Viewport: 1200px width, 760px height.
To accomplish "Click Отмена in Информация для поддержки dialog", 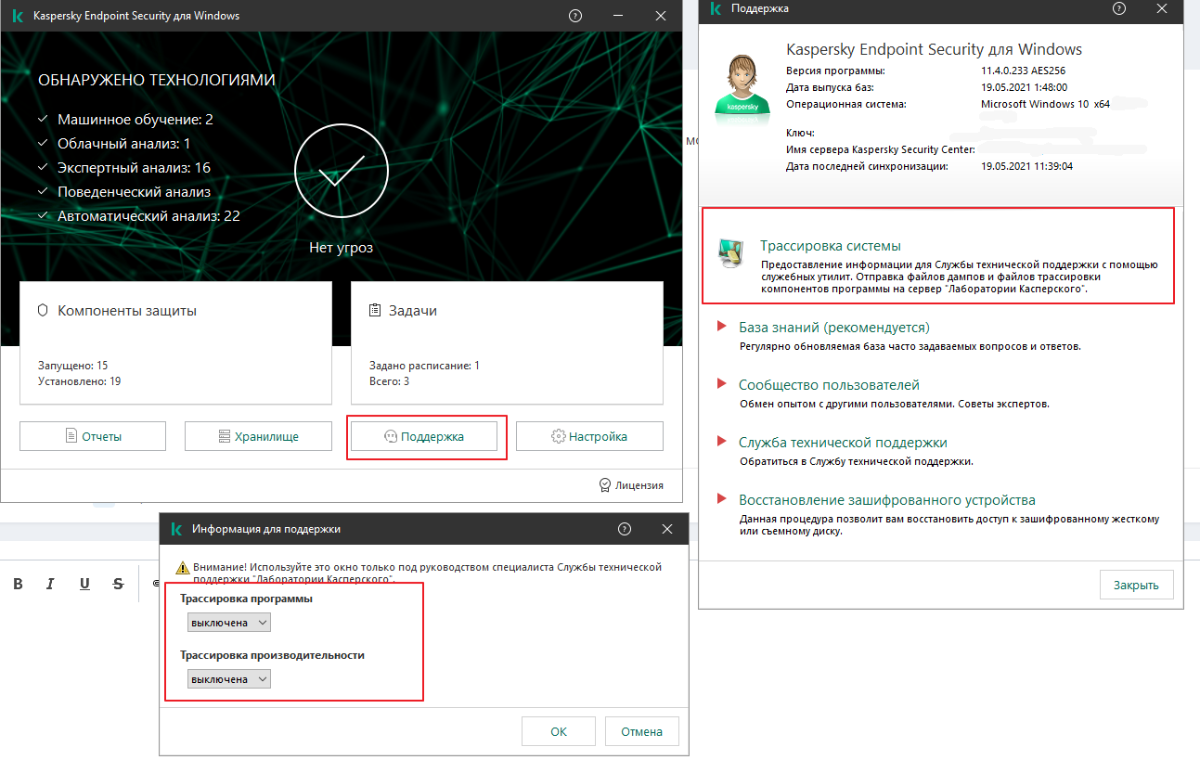I will pyautogui.click(x=642, y=731).
